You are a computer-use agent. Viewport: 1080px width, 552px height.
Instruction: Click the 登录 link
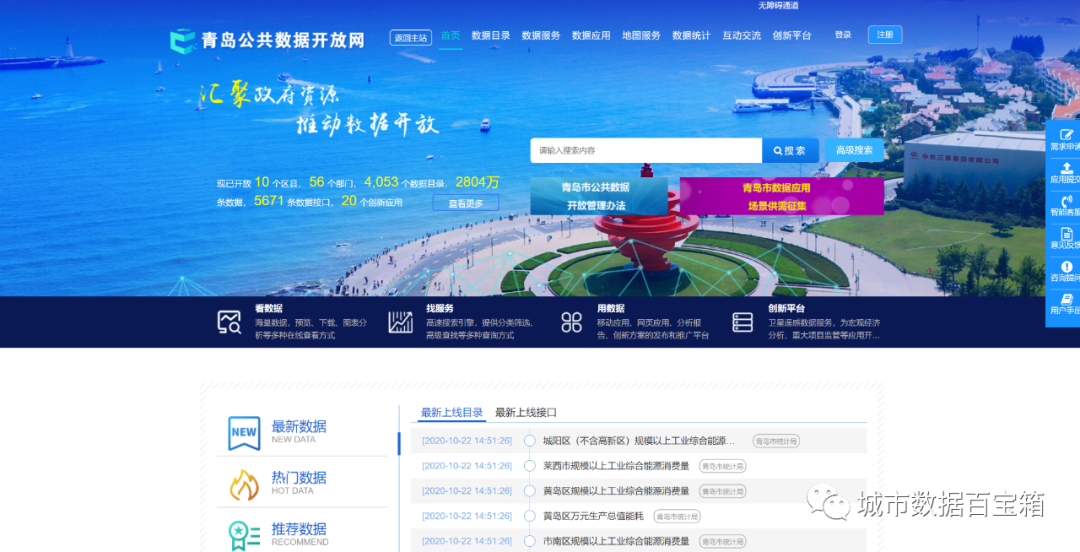coord(843,34)
